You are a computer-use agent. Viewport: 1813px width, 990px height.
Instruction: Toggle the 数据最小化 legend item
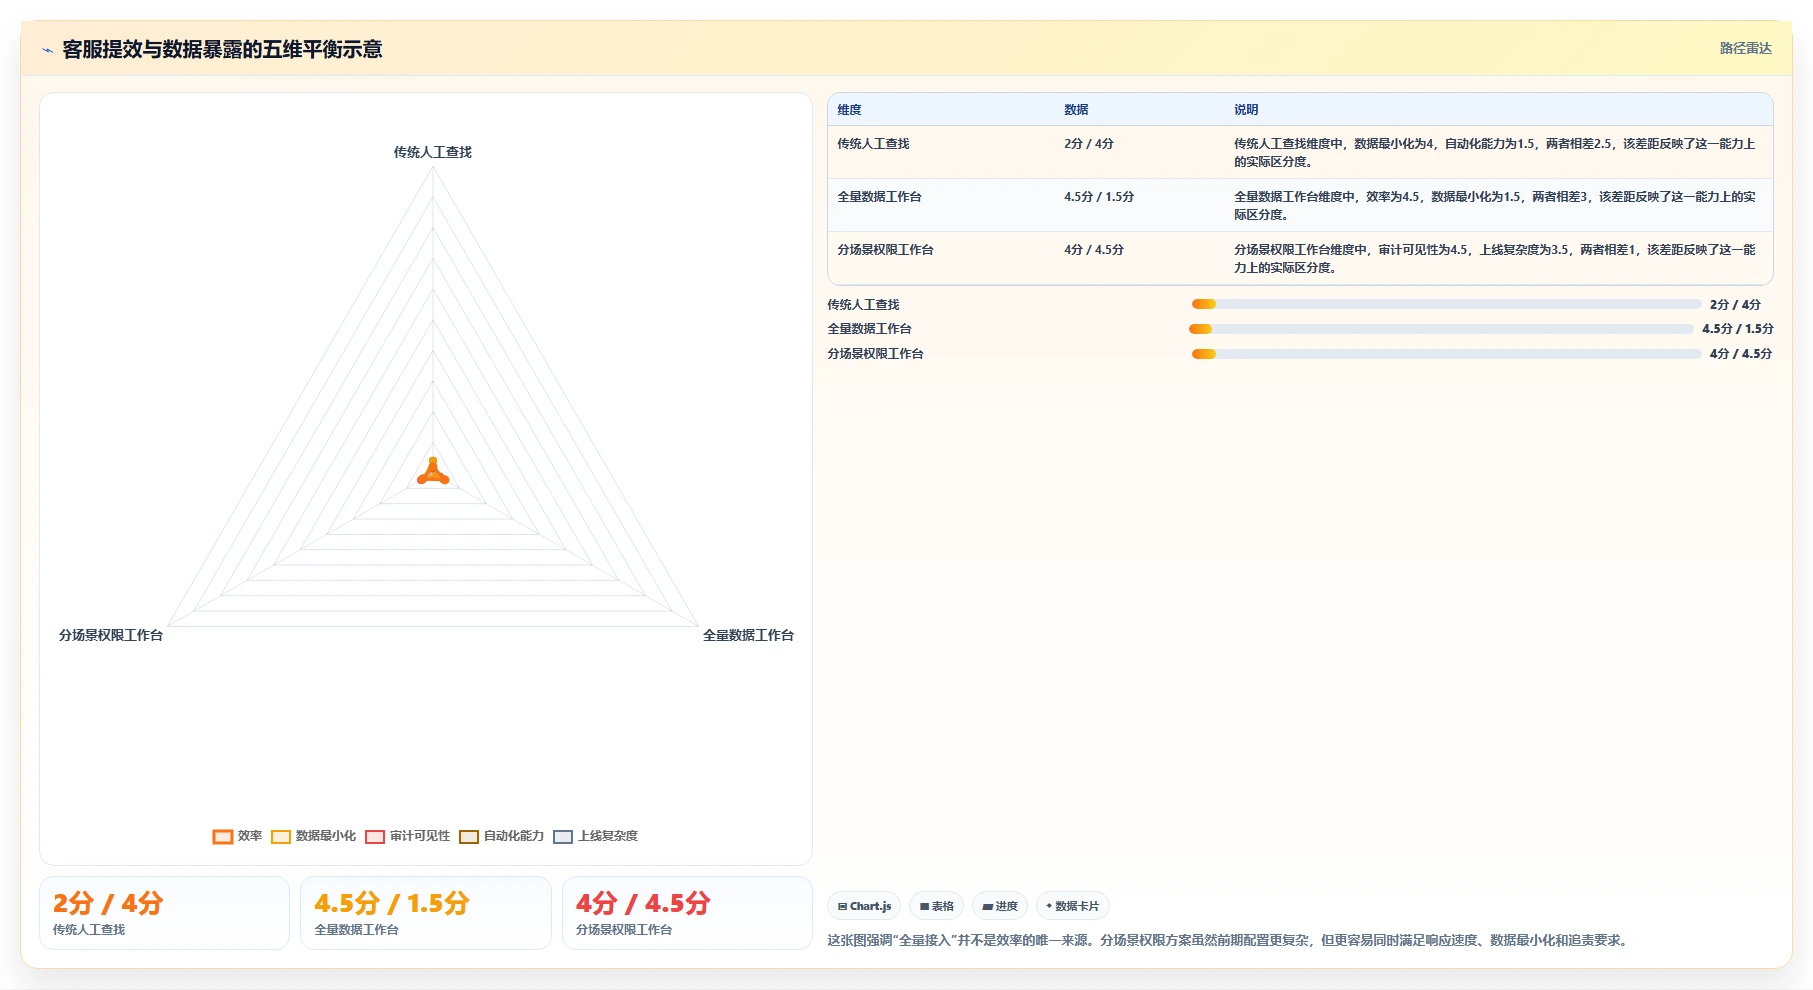[313, 836]
